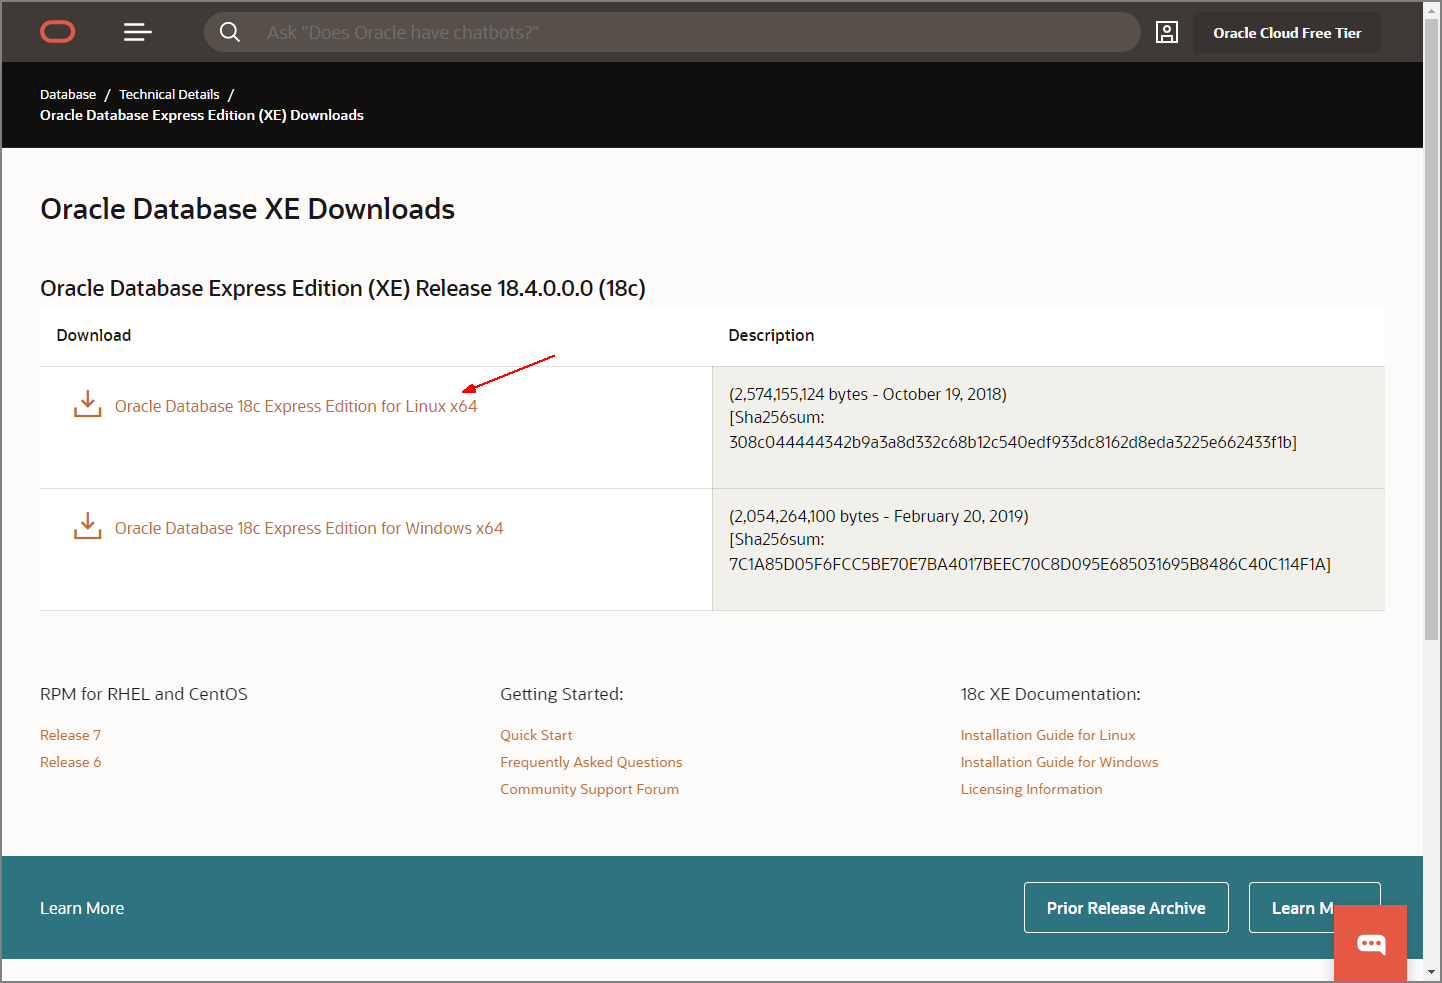Go to Database breadcrumb

(x=68, y=94)
